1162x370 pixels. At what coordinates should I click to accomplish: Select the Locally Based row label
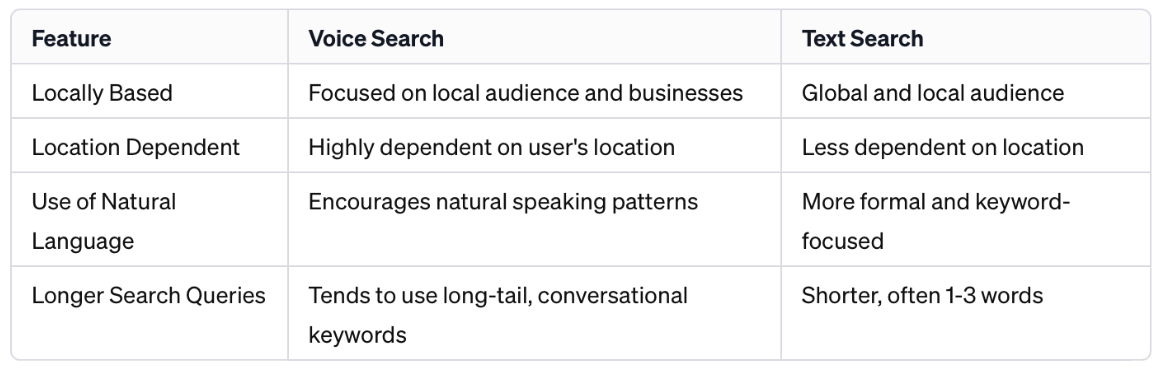(x=102, y=93)
